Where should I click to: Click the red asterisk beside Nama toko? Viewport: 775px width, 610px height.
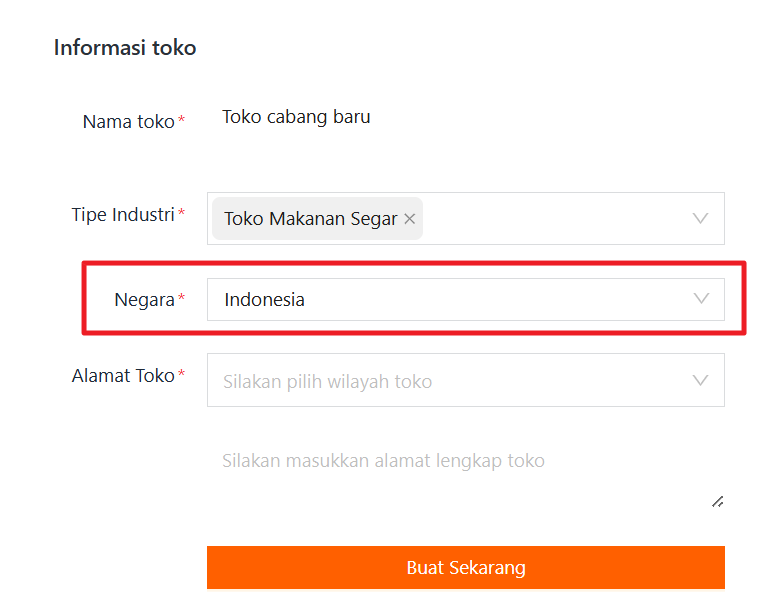coord(181,121)
